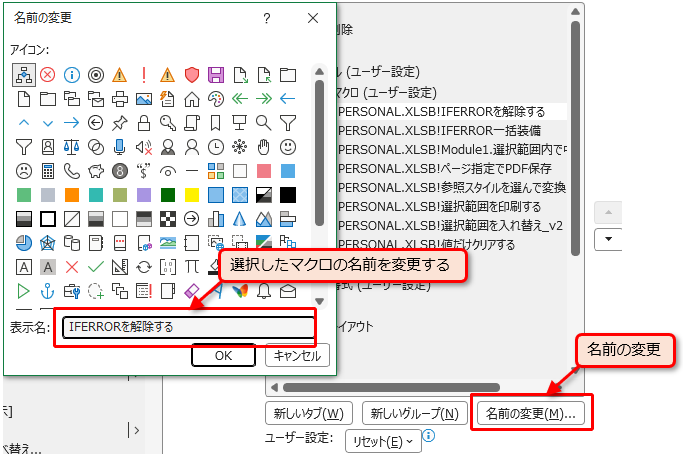Image resolution: width=683 pixels, height=454 pixels.
Task: Choose the green play triangle icon
Action: pyautogui.click(x=22, y=291)
